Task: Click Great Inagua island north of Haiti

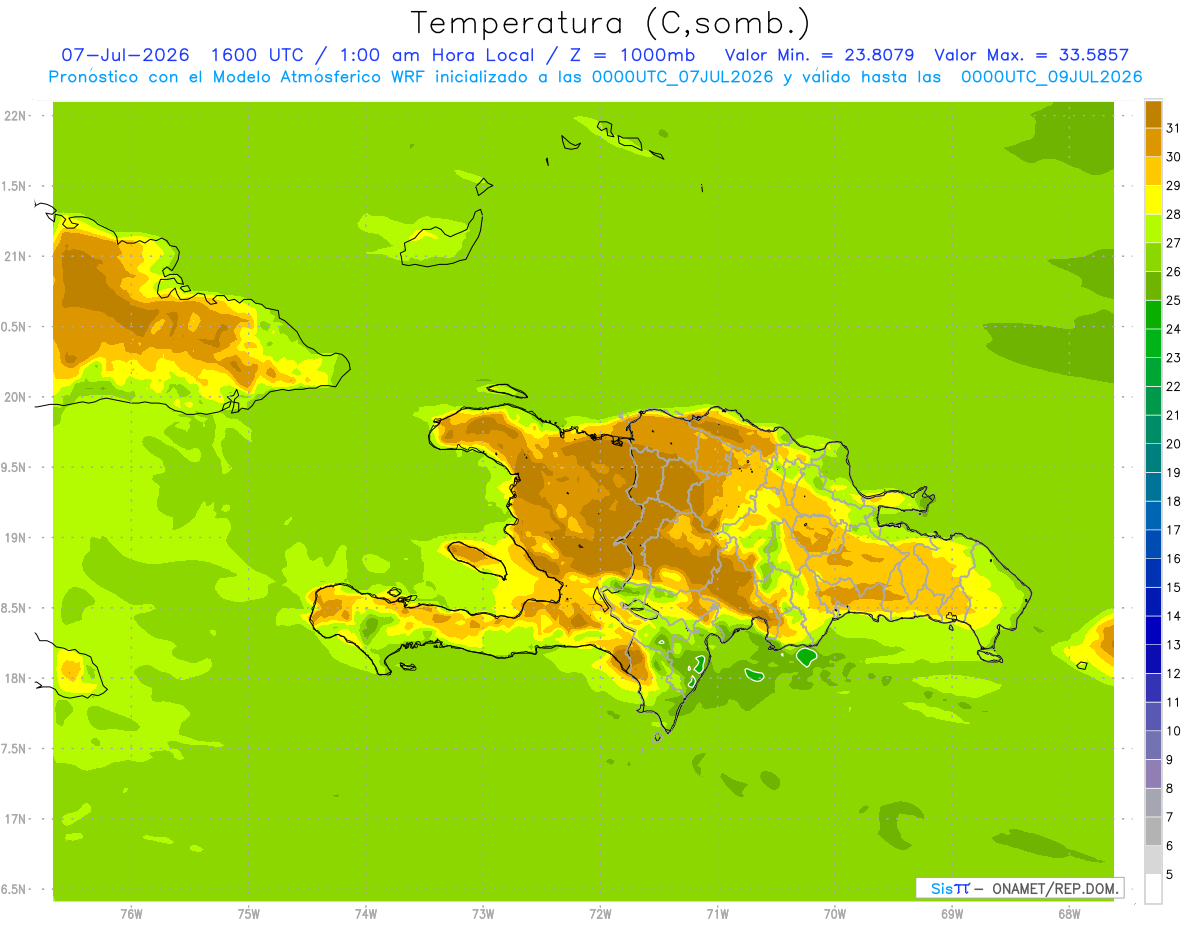Action: point(441,241)
